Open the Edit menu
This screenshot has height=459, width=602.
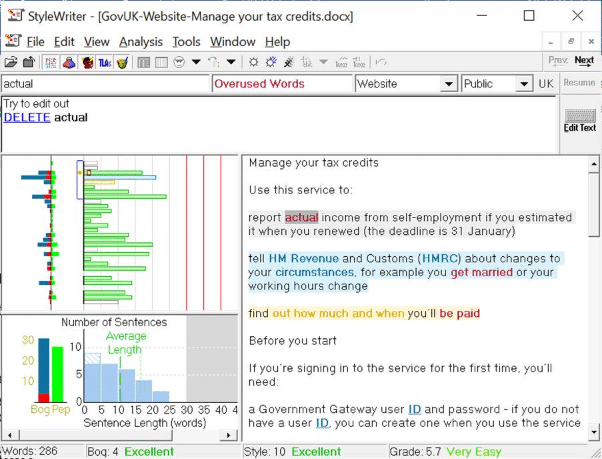click(x=64, y=42)
